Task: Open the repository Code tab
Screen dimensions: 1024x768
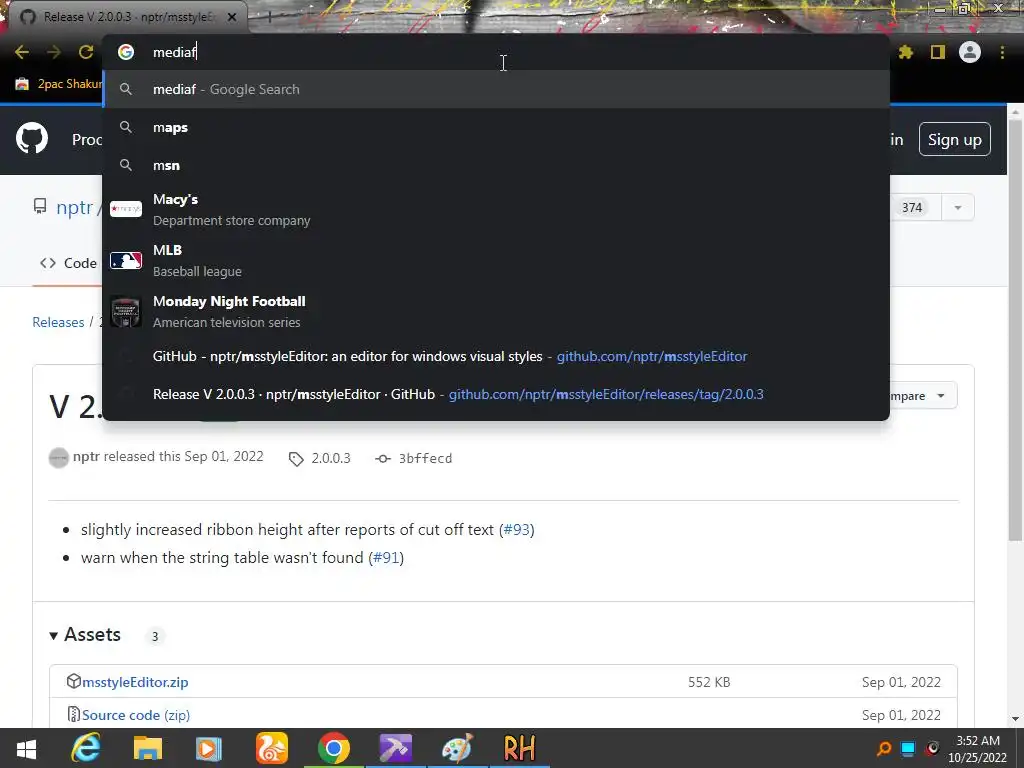Action: tap(68, 263)
